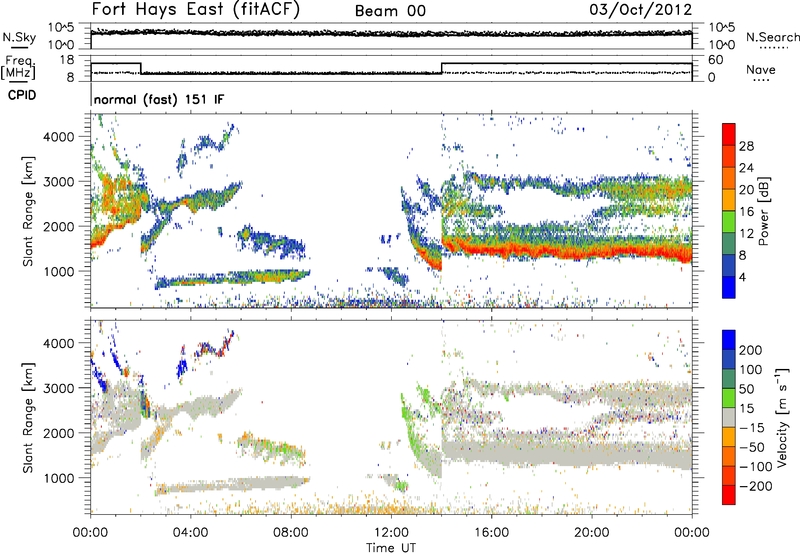Click the 'Time UT' axis label
This screenshot has height=554, width=800.
[x=391, y=548]
